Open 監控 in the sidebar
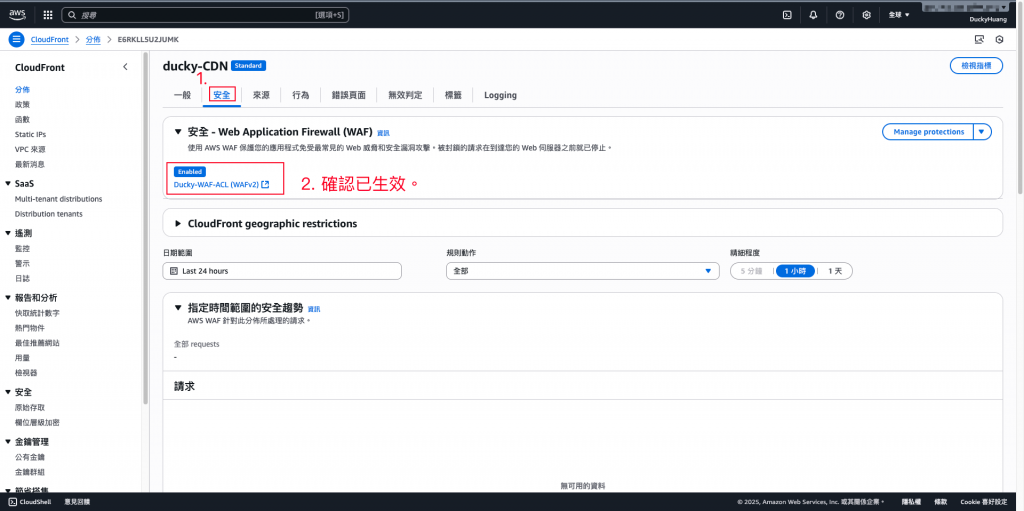The height and width of the screenshot is (511, 1024). point(22,248)
